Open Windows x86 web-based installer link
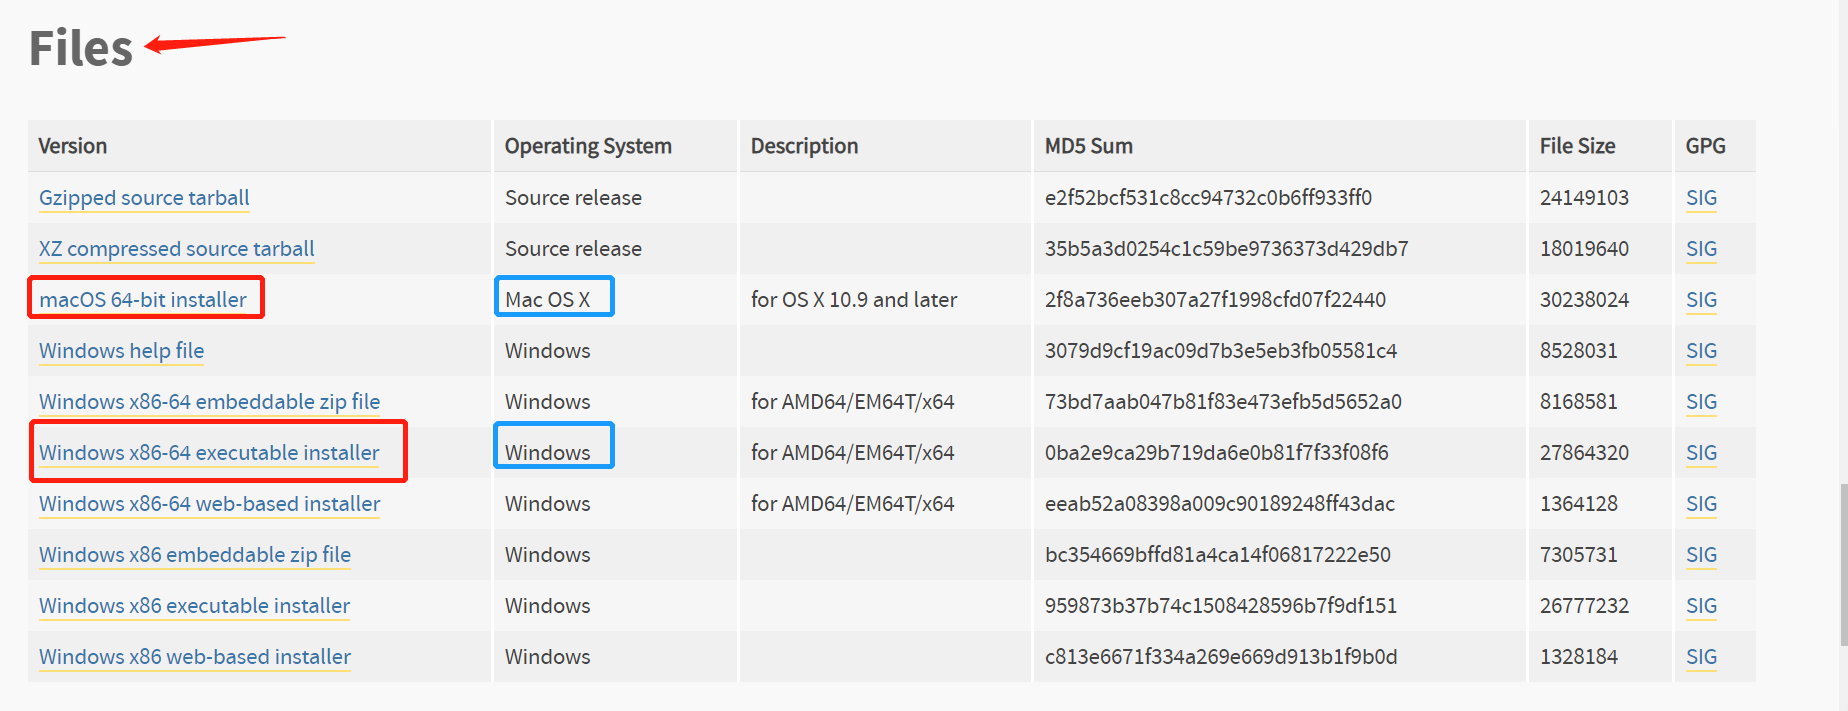The width and height of the screenshot is (1848, 711). pos(195,657)
